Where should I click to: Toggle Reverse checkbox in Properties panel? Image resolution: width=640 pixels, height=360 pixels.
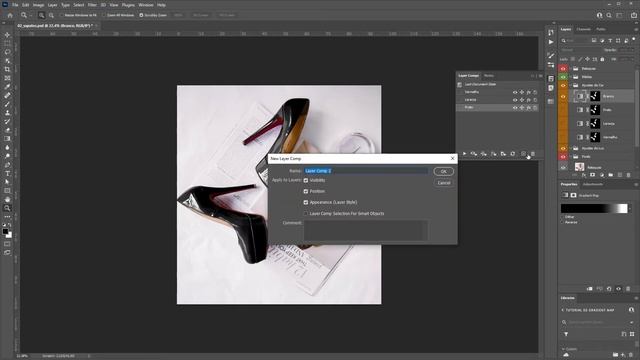[562, 222]
